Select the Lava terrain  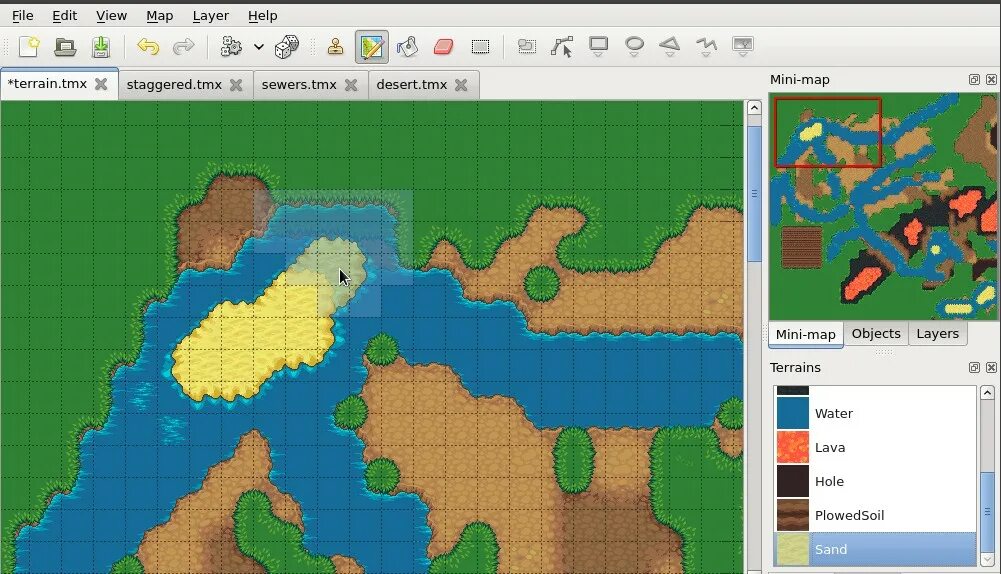(x=875, y=447)
